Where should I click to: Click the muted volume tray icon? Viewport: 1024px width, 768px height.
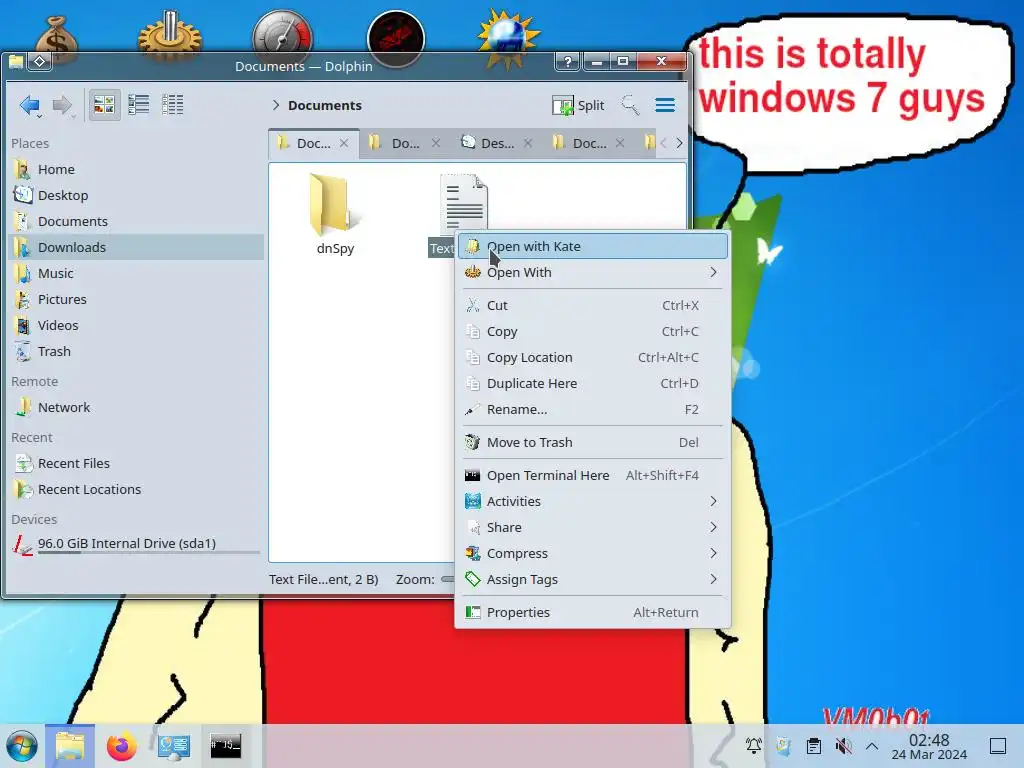coord(843,745)
